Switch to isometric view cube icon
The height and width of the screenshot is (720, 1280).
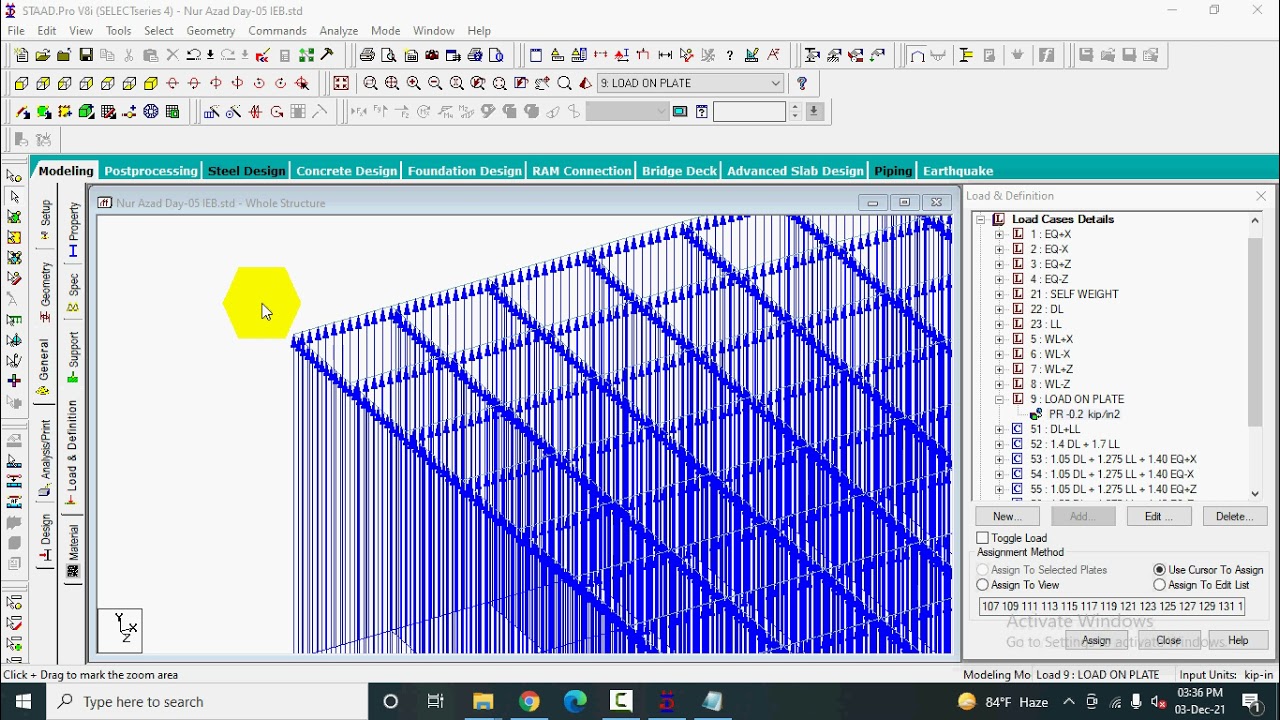click(x=151, y=84)
